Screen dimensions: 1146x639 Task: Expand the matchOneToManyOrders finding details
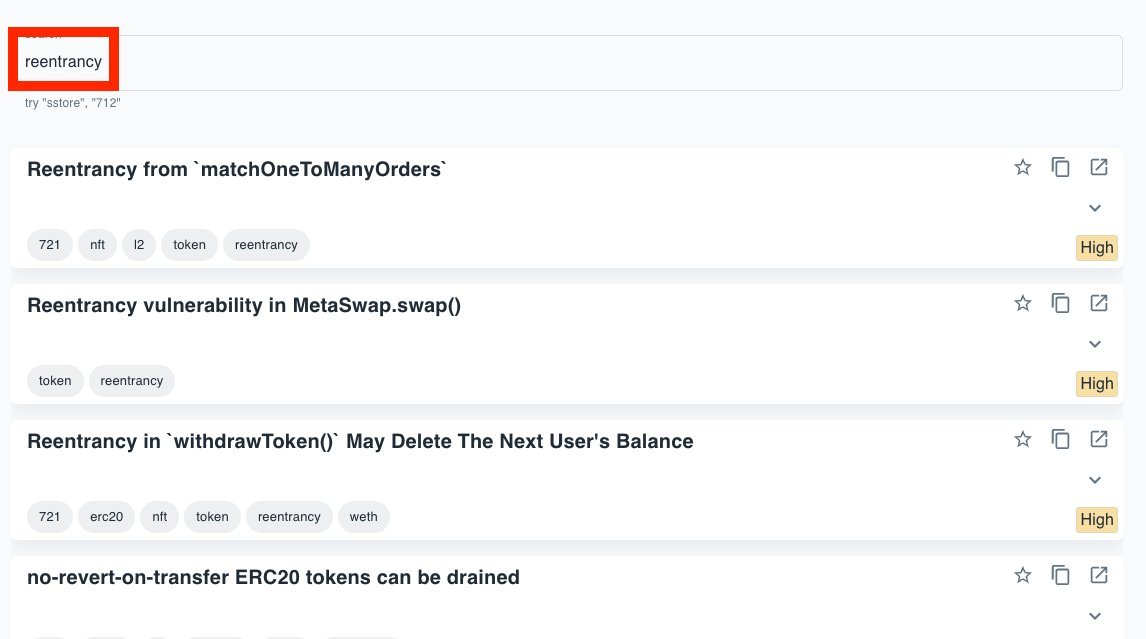point(1095,208)
